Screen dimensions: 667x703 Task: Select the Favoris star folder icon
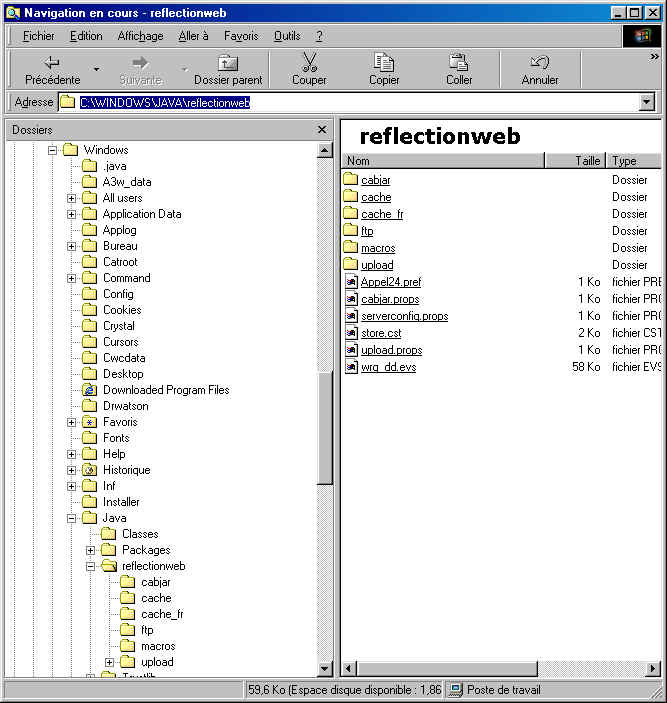(90, 422)
